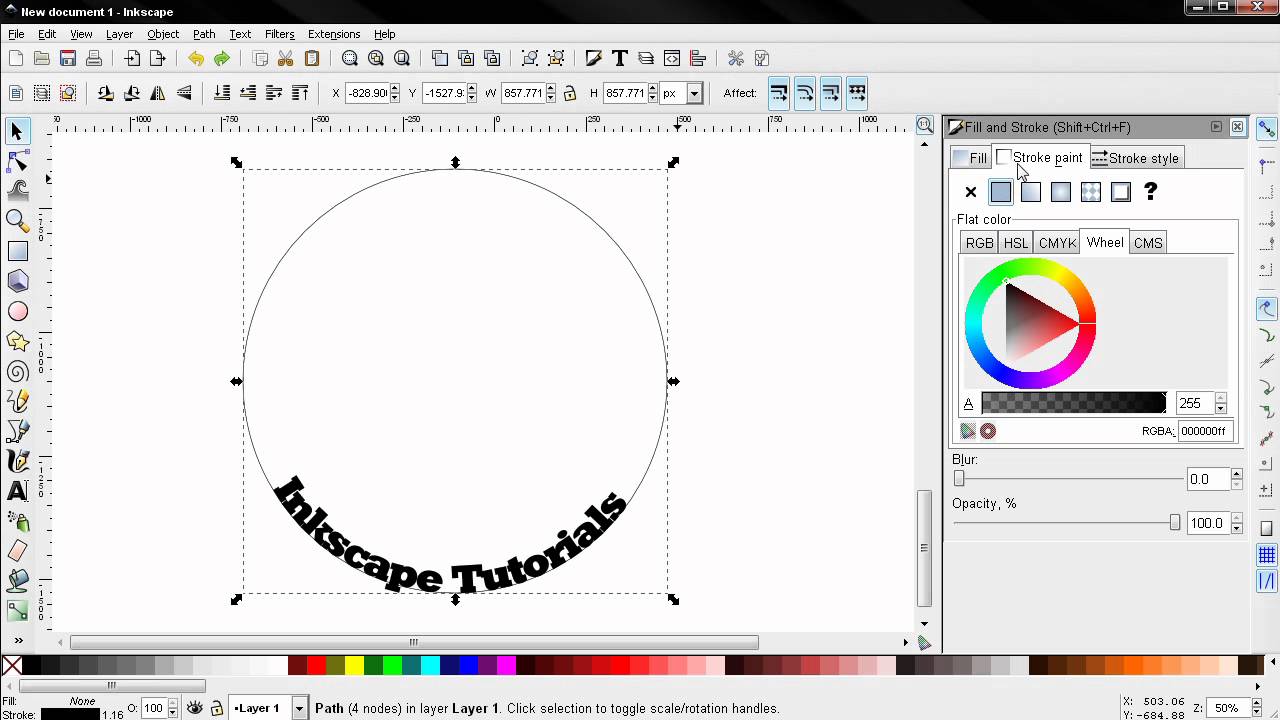The height and width of the screenshot is (720, 1280).
Task: Activate the Spiral tool
Action: [x=17, y=372]
